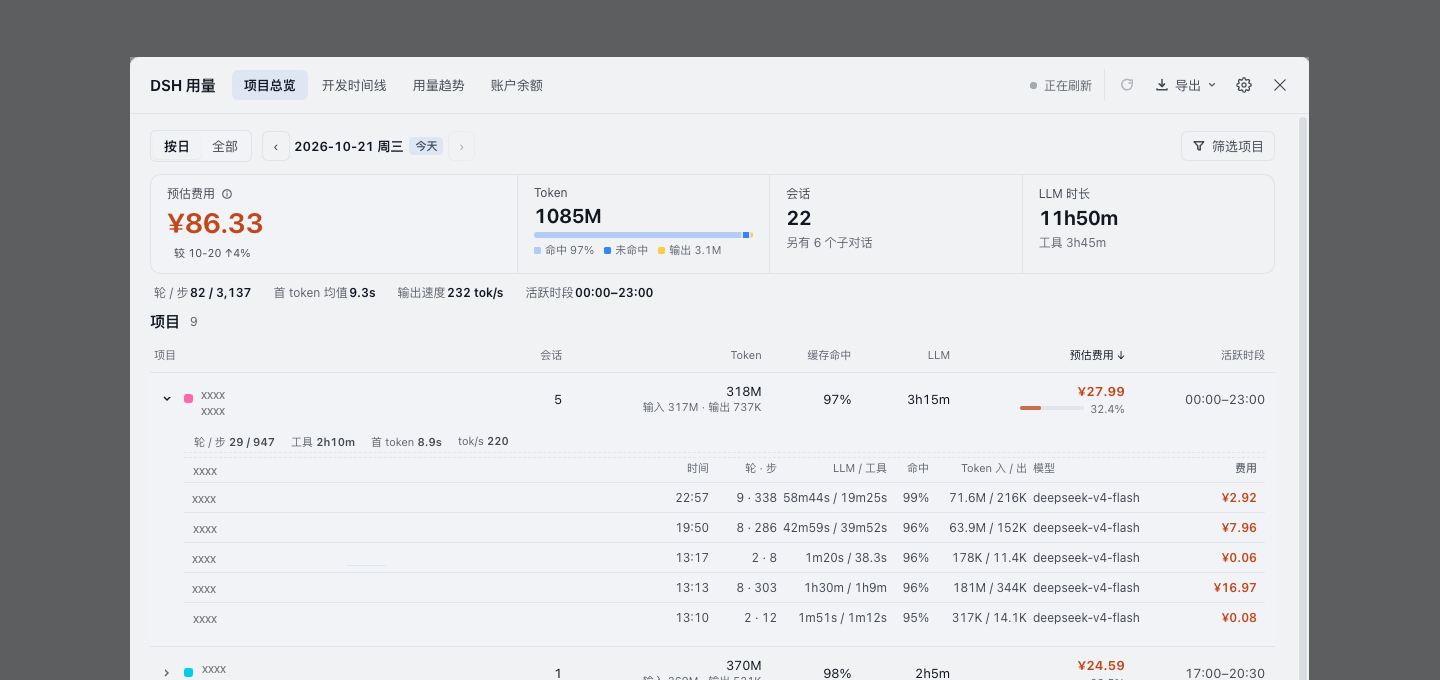Open the session row at 22:57
This screenshot has width=1440, height=680.
click(724, 498)
